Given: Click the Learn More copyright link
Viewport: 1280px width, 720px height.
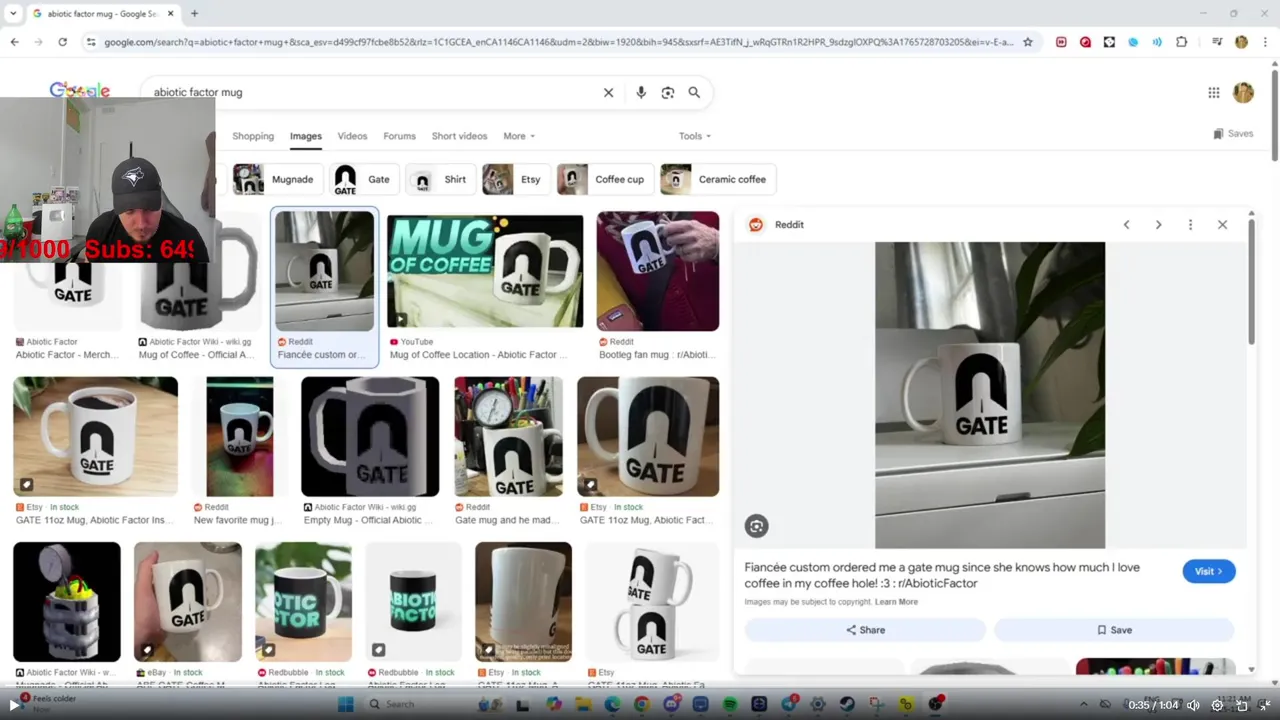Looking at the screenshot, I should click(896, 602).
